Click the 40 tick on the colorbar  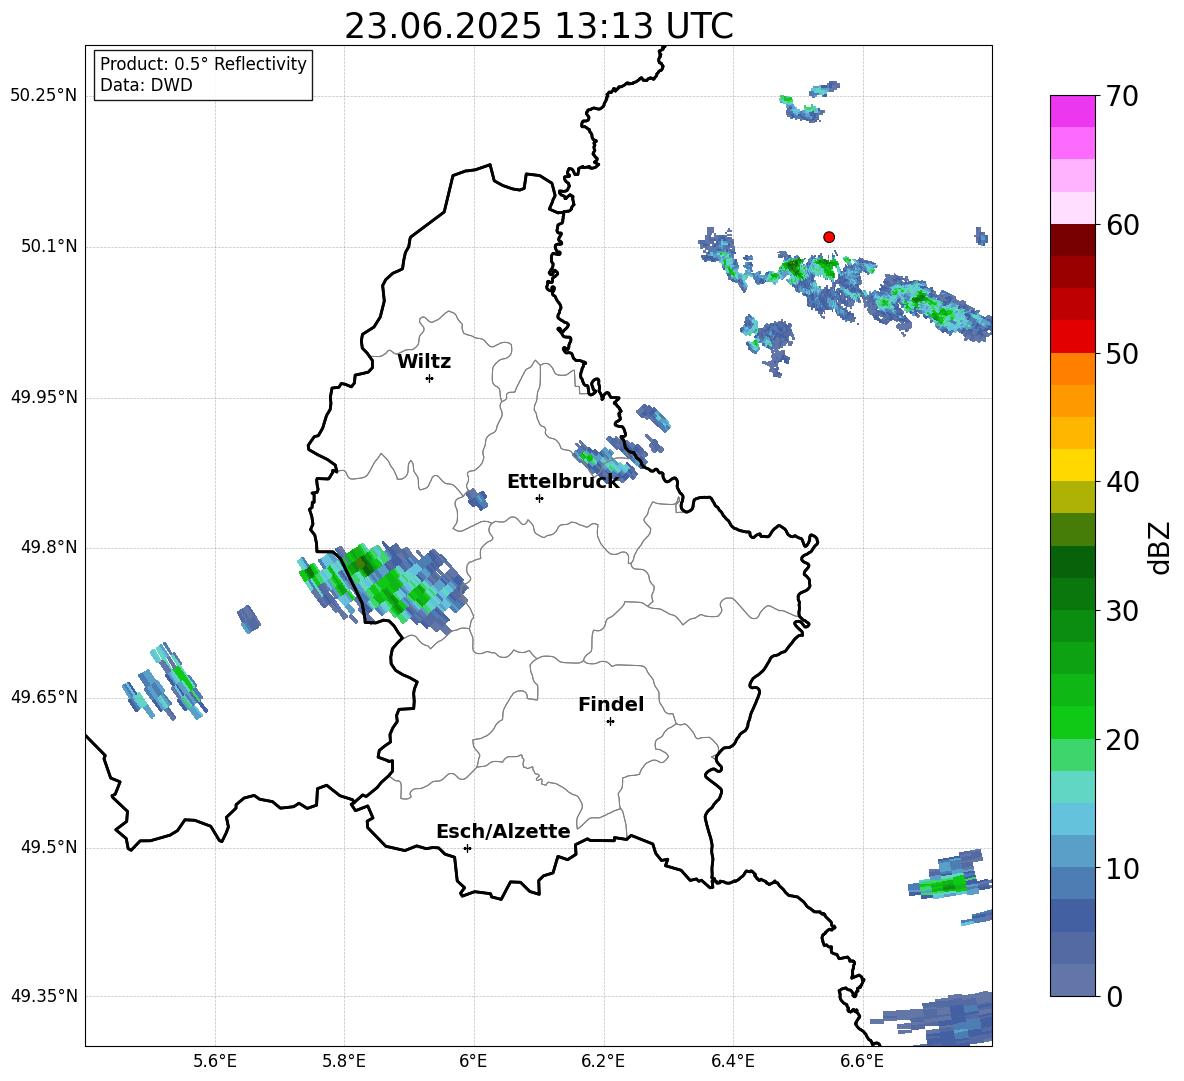click(1122, 482)
